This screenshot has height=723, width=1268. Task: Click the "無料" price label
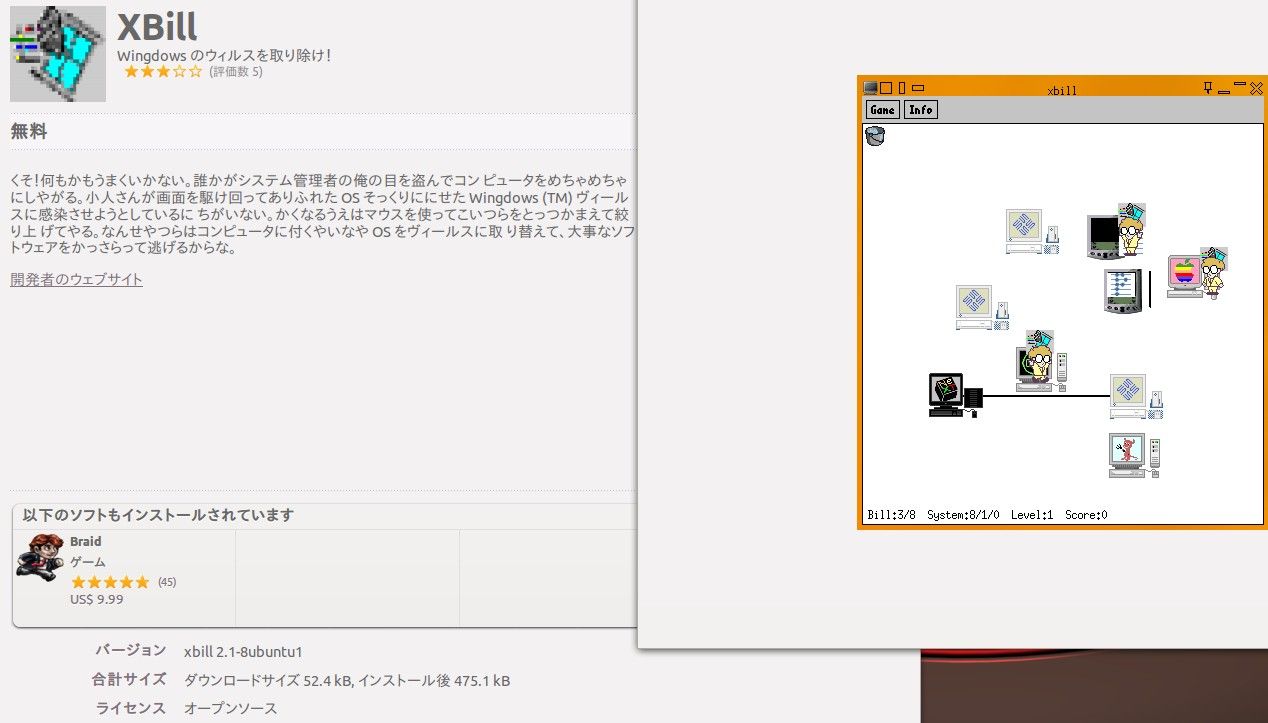click(x=29, y=132)
